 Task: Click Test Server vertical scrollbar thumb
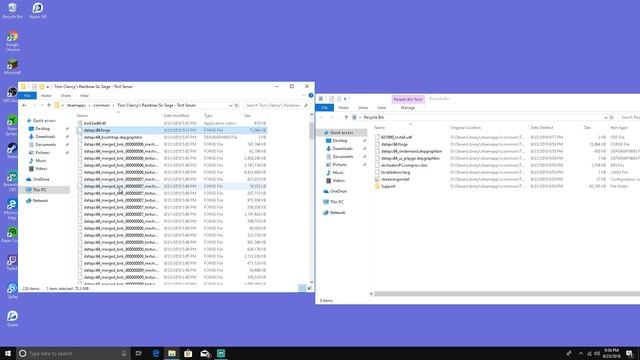(x=312, y=130)
